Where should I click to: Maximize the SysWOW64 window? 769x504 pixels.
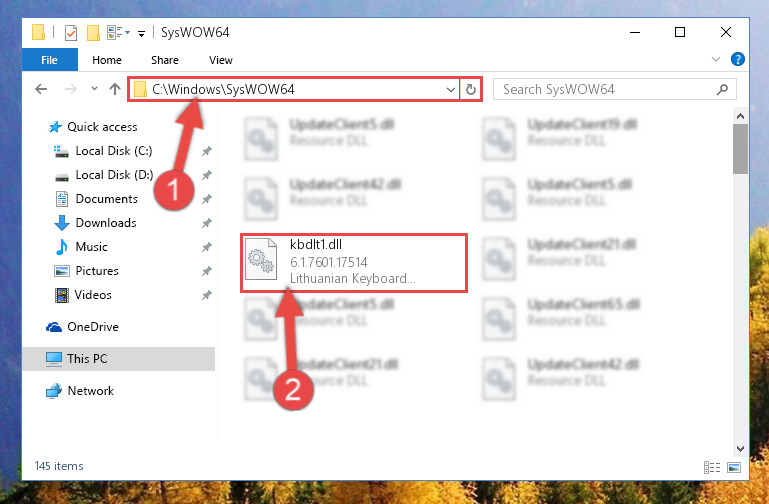click(x=680, y=32)
